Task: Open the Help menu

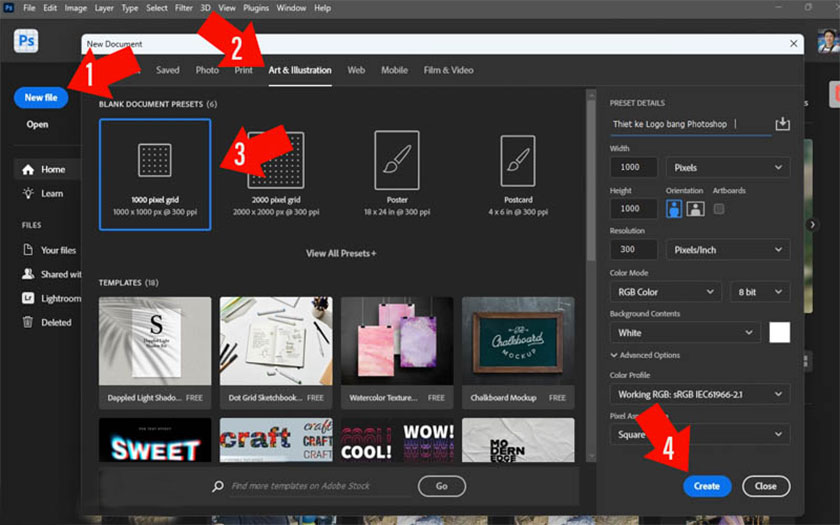Action: pyautogui.click(x=322, y=8)
